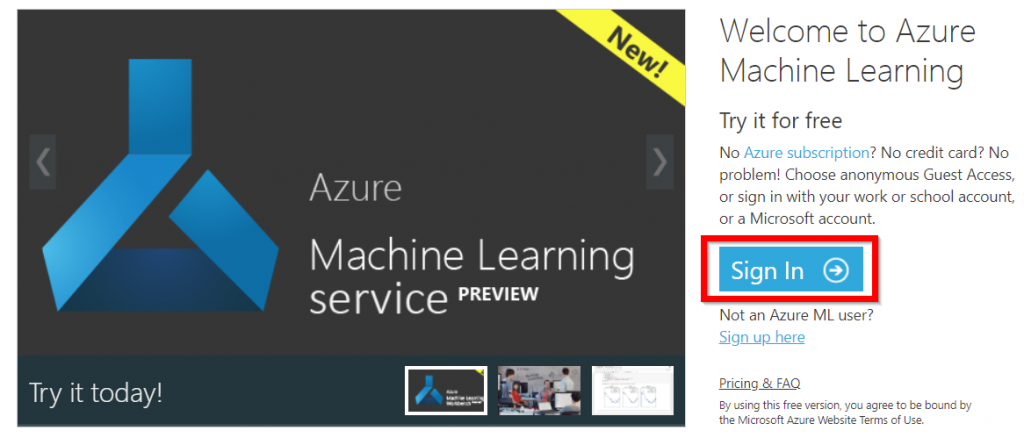Select the team meeting photo thumbnail
Image resolution: width=1024 pixels, height=438 pixels.
(x=539, y=390)
